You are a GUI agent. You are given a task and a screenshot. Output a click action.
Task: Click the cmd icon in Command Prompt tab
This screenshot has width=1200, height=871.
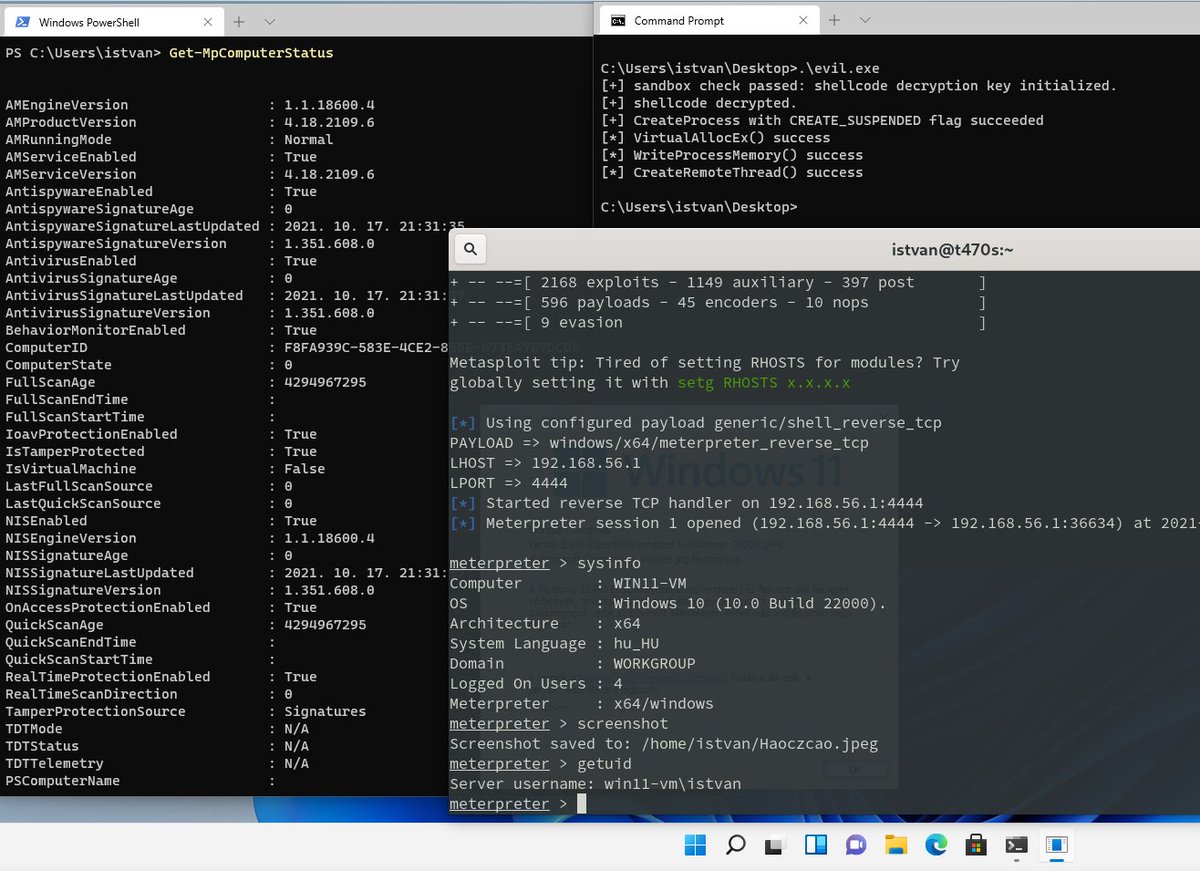point(619,20)
